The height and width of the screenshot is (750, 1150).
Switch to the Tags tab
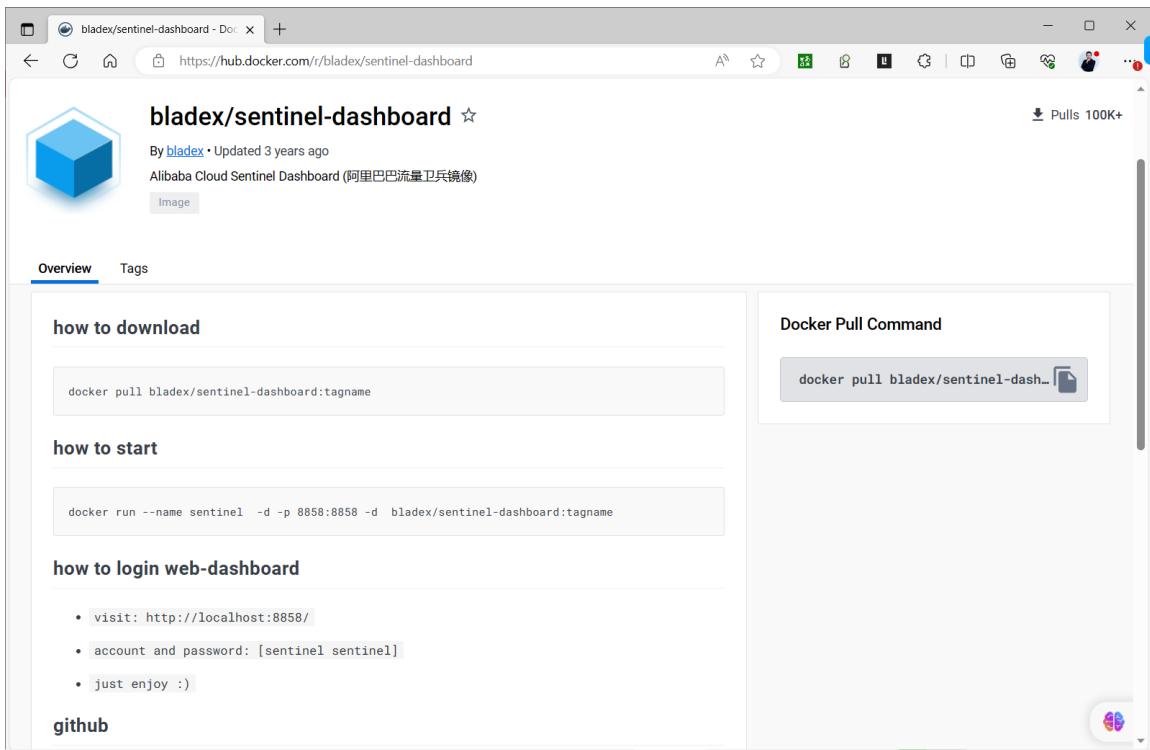pos(134,268)
